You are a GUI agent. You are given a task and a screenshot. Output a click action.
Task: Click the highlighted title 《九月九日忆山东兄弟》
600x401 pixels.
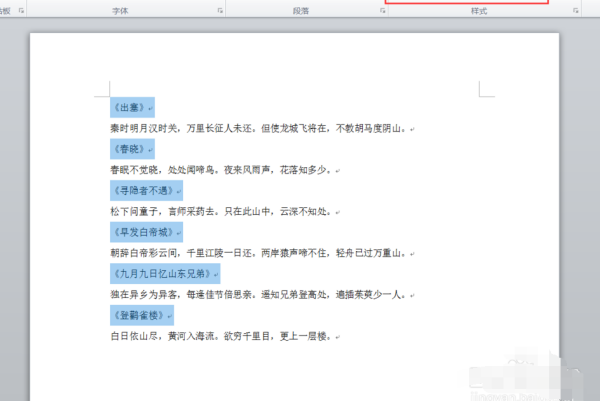click(x=164, y=273)
